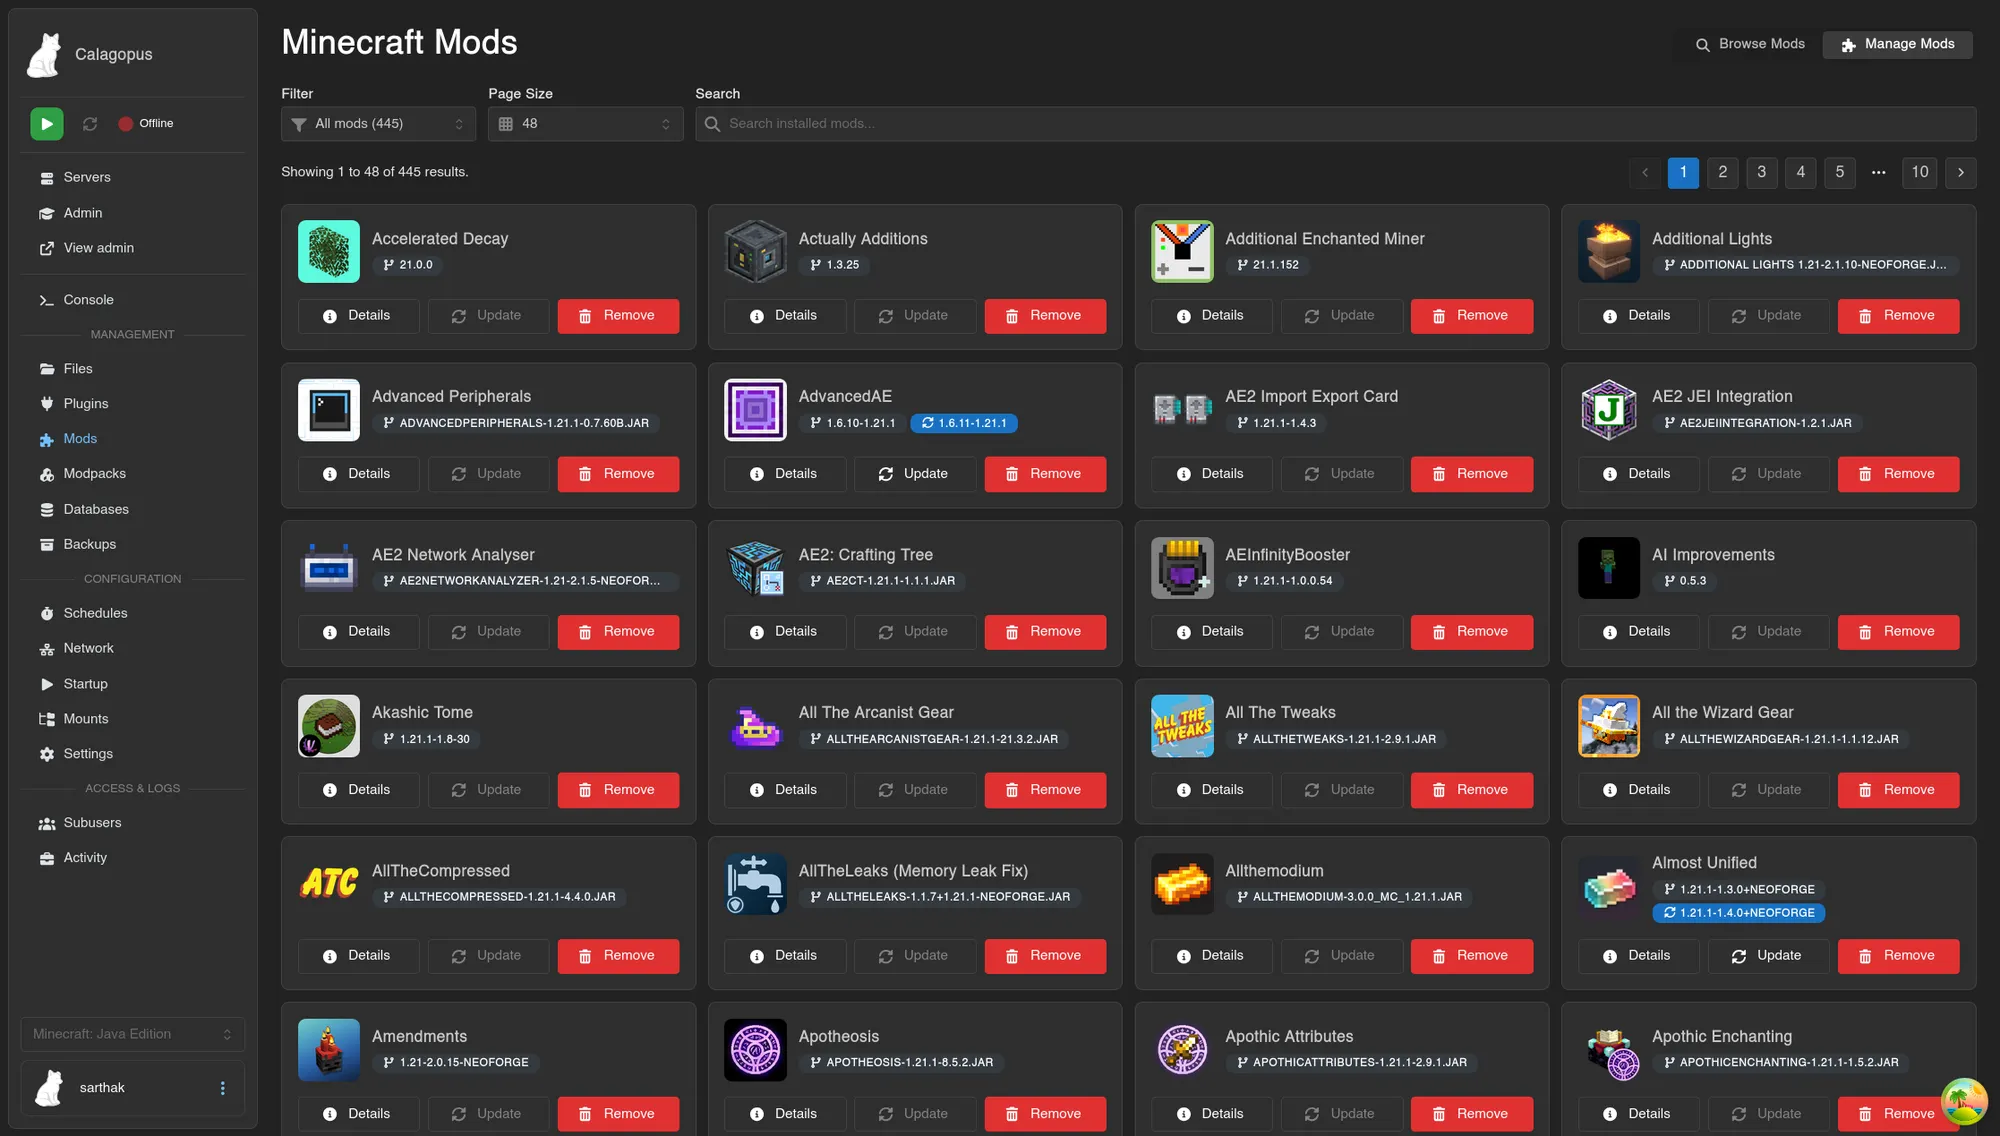Click the All the Wizard Gear mod icon
Image resolution: width=2000 pixels, height=1136 pixels.
1609,726
